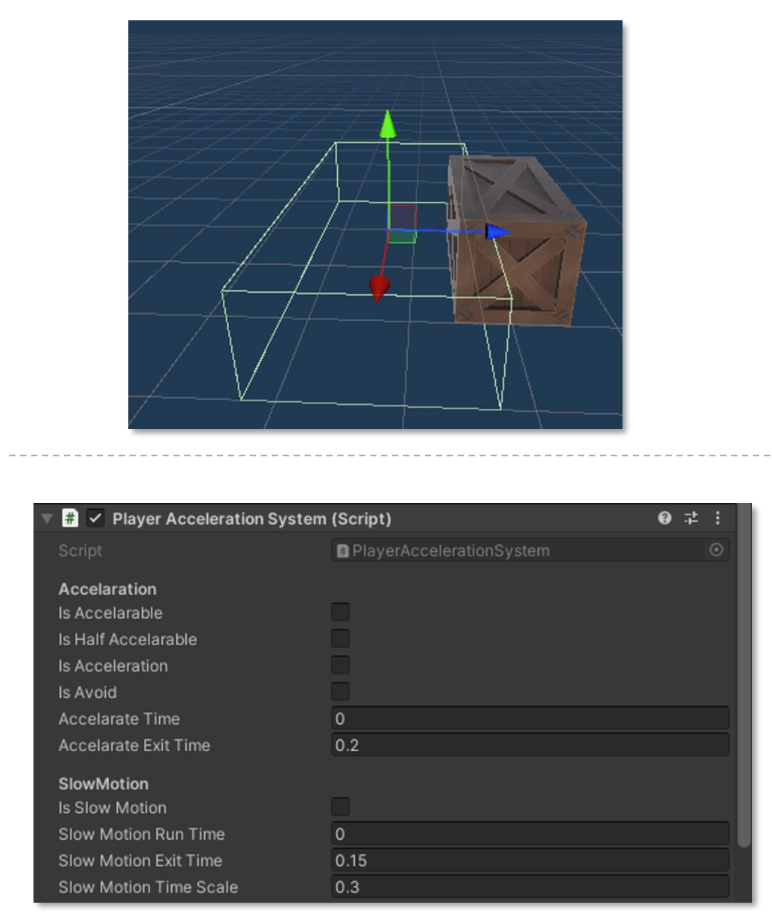Disable the Player Acceleration System component checkbox
This screenshot has height=921, width=772.
tap(96, 518)
